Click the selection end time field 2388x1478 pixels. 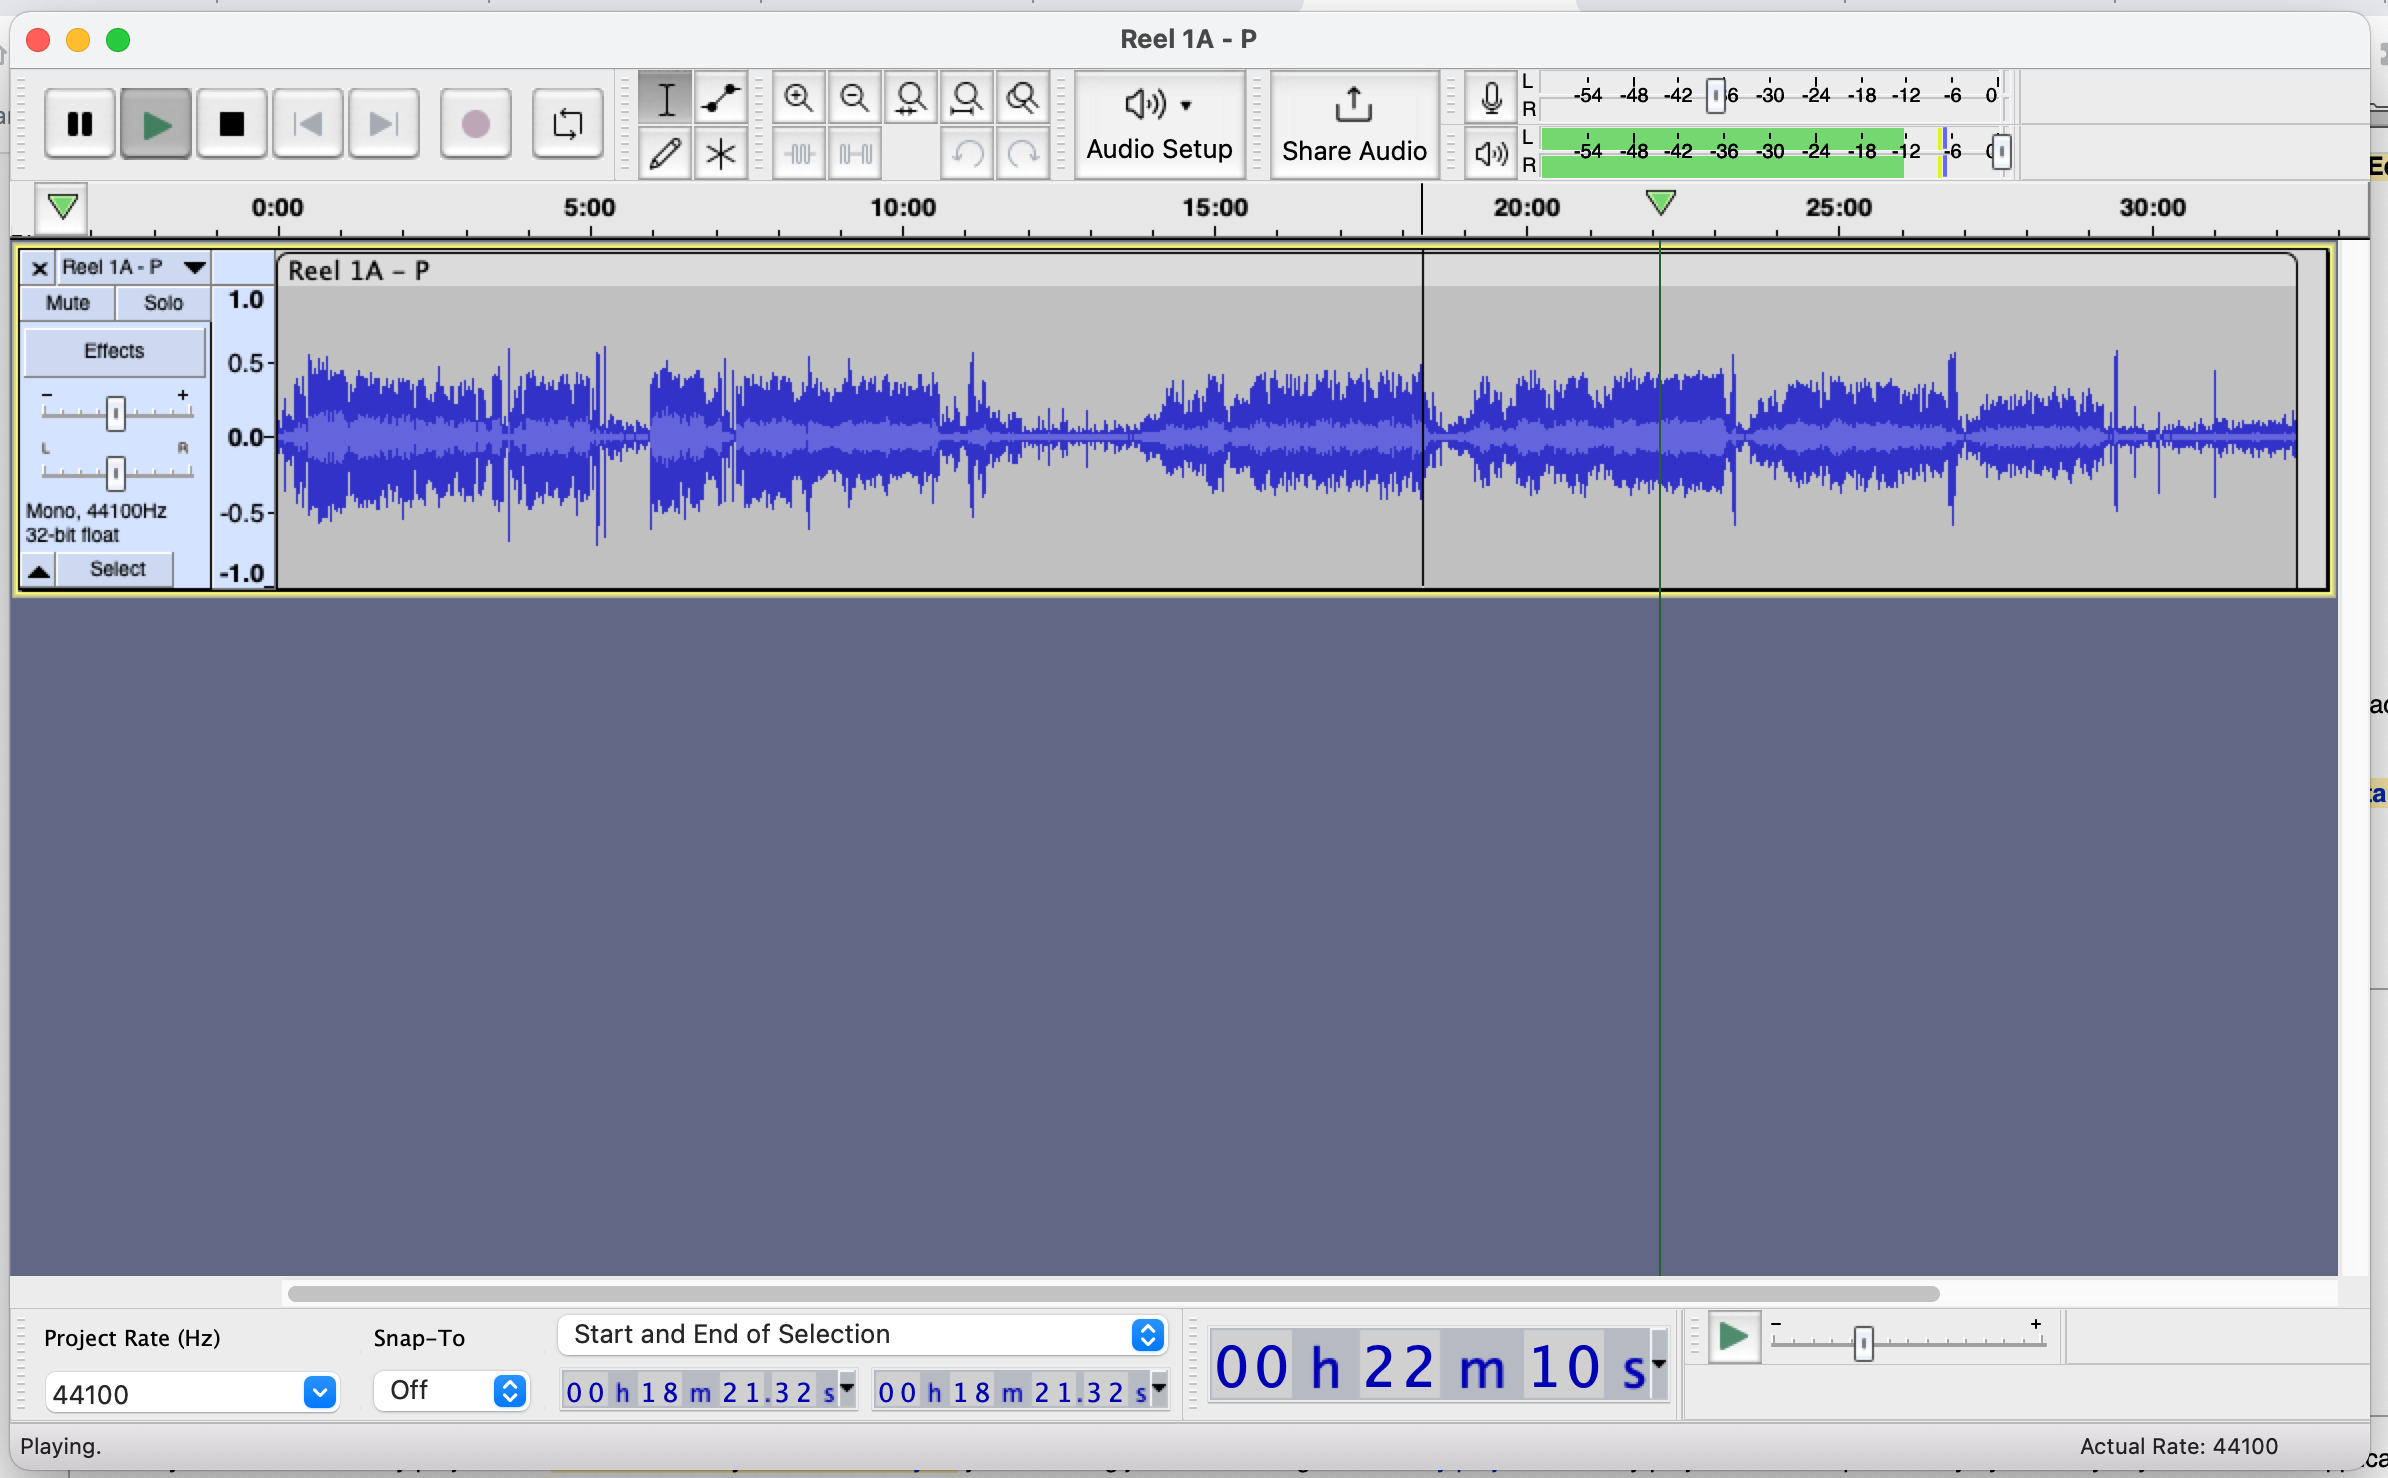[1011, 1392]
